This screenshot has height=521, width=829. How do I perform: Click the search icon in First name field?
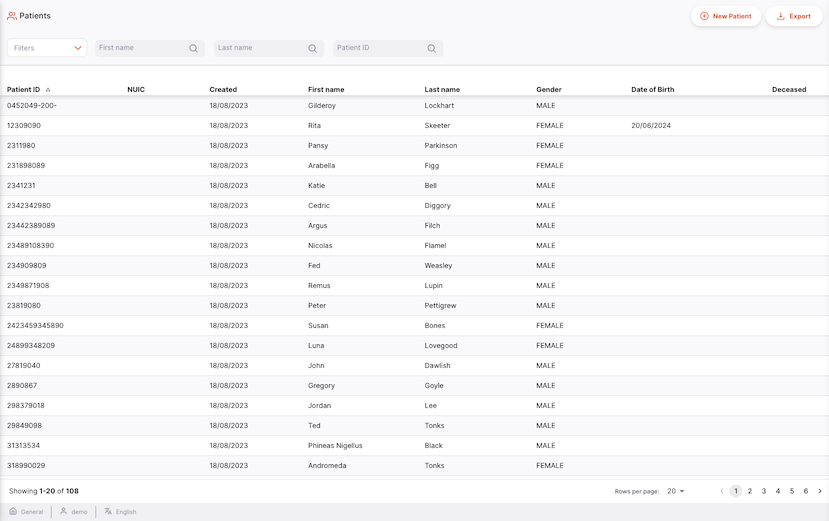coord(193,48)
